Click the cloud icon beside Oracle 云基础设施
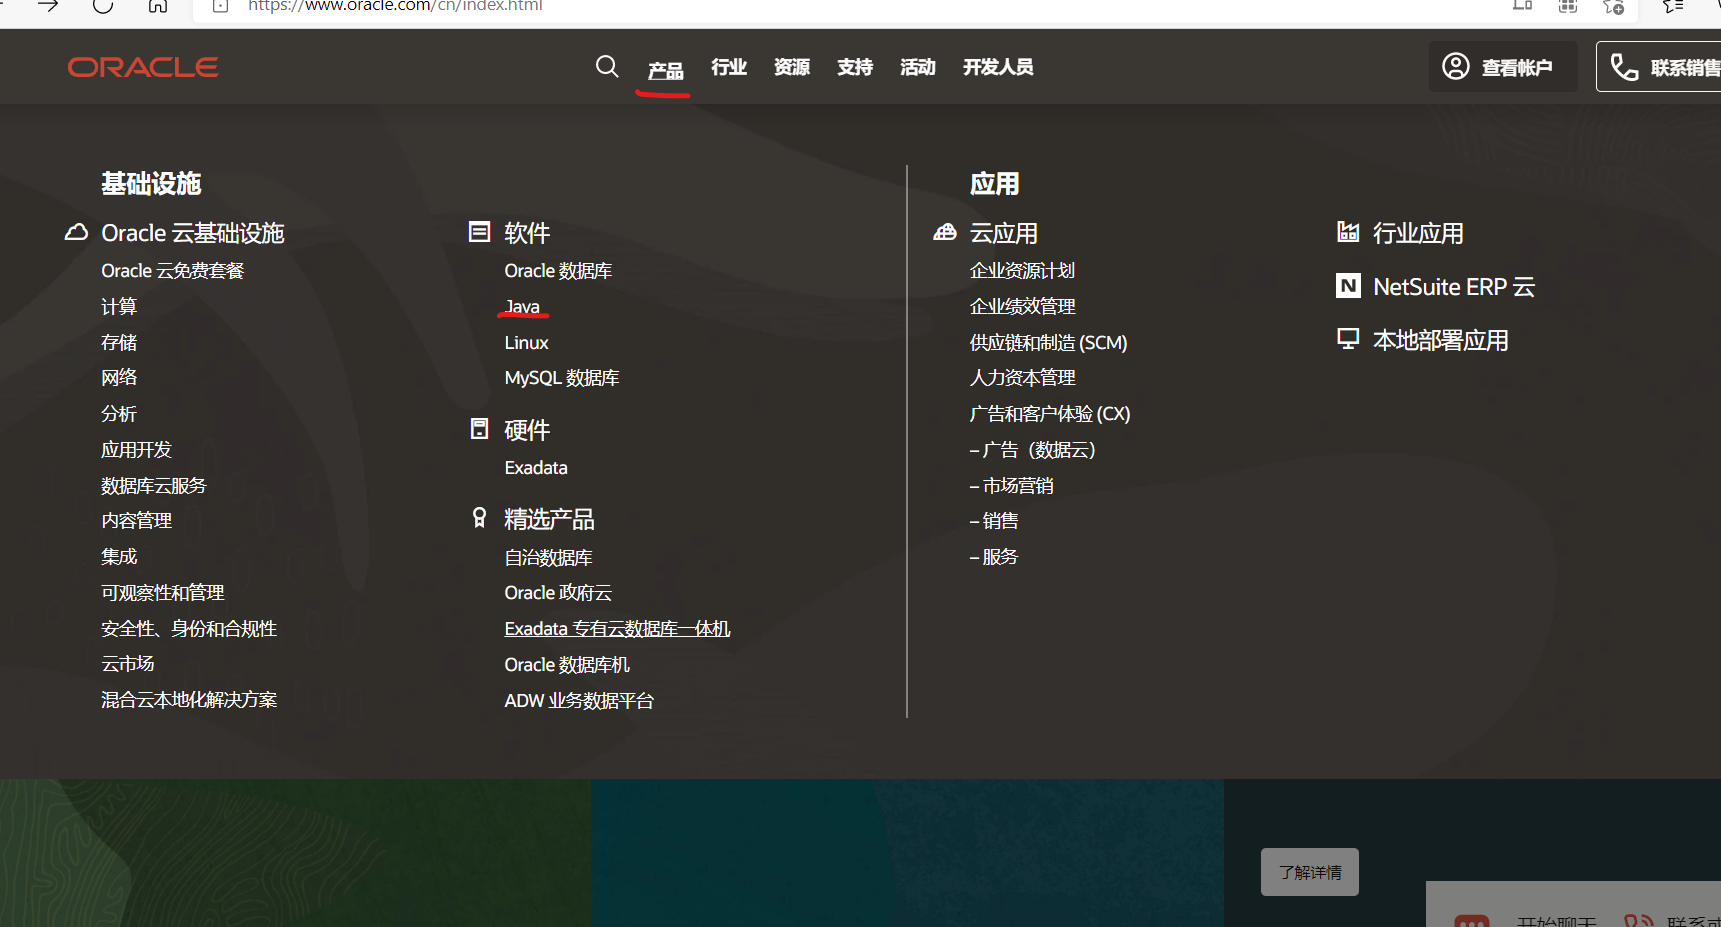Image resolution: width=1721 pixels, height=927 pixels. [x=76, y=232]
